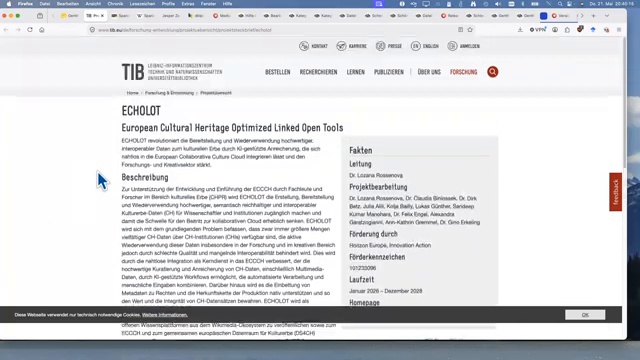The width and height of the screenshot is (640, 360).
Task: Open the Bestellen navigation menu
Action: click(x=278, y=72)
